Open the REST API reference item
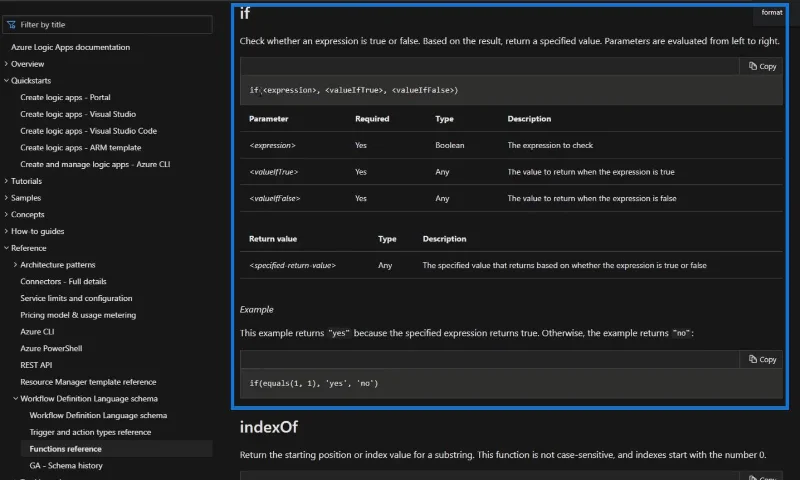 coord(36,365)
